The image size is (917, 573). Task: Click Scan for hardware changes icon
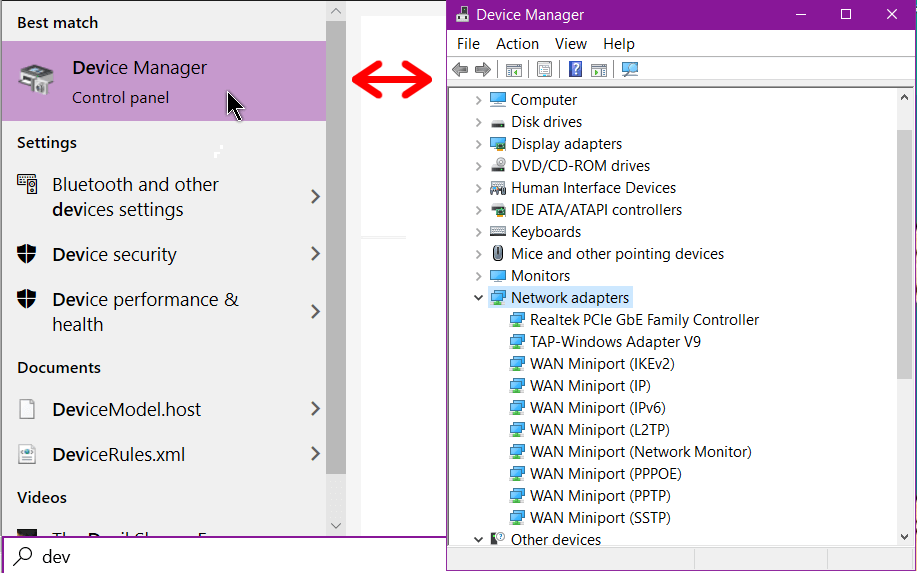630,70
